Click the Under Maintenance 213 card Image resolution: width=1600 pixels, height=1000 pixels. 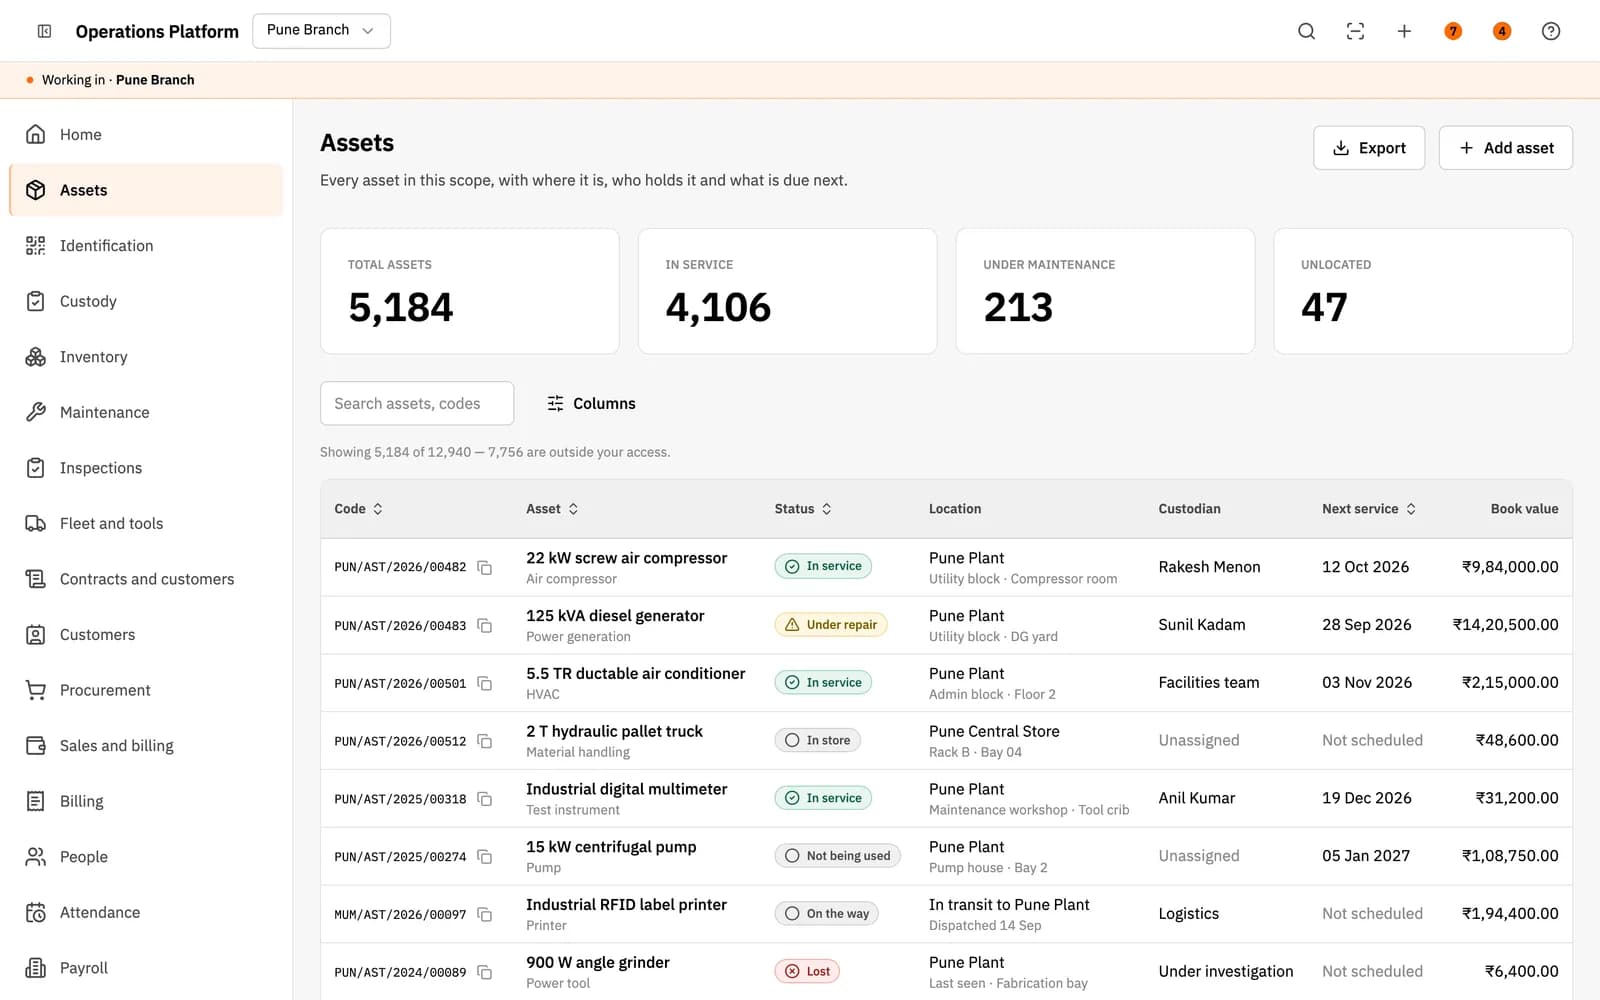coord(1105,291)
